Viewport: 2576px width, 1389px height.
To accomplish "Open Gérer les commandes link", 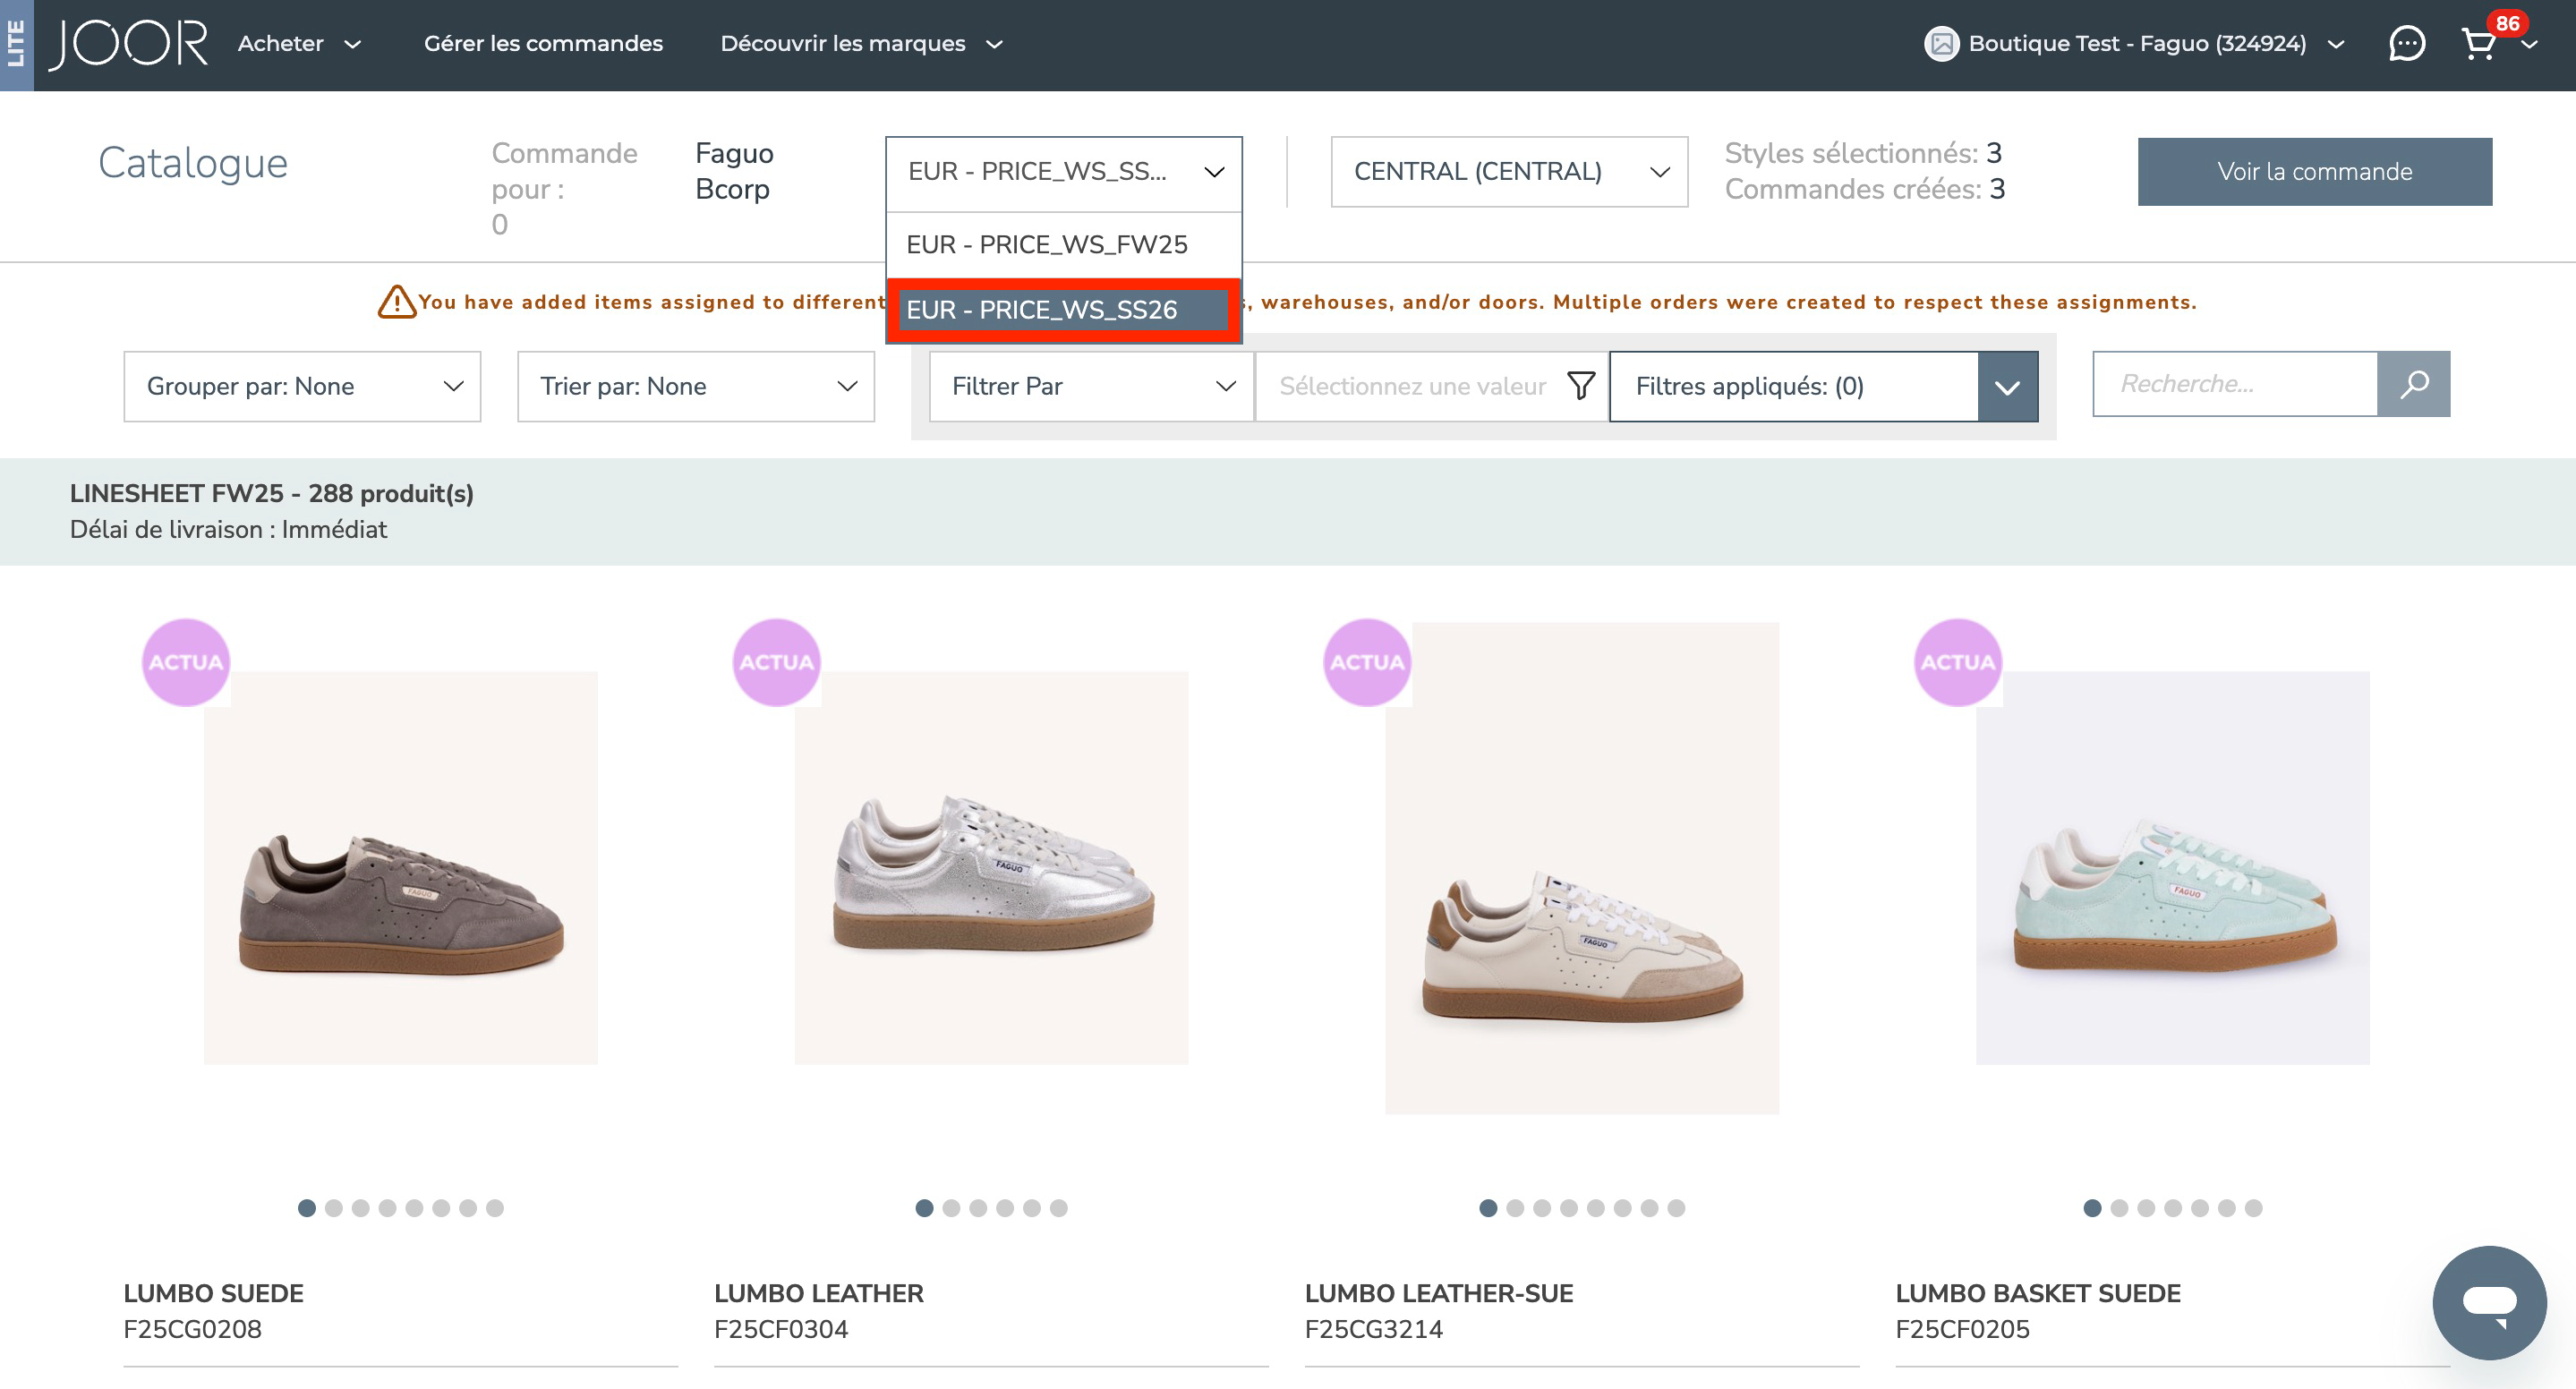I will [x=543, y=44].
